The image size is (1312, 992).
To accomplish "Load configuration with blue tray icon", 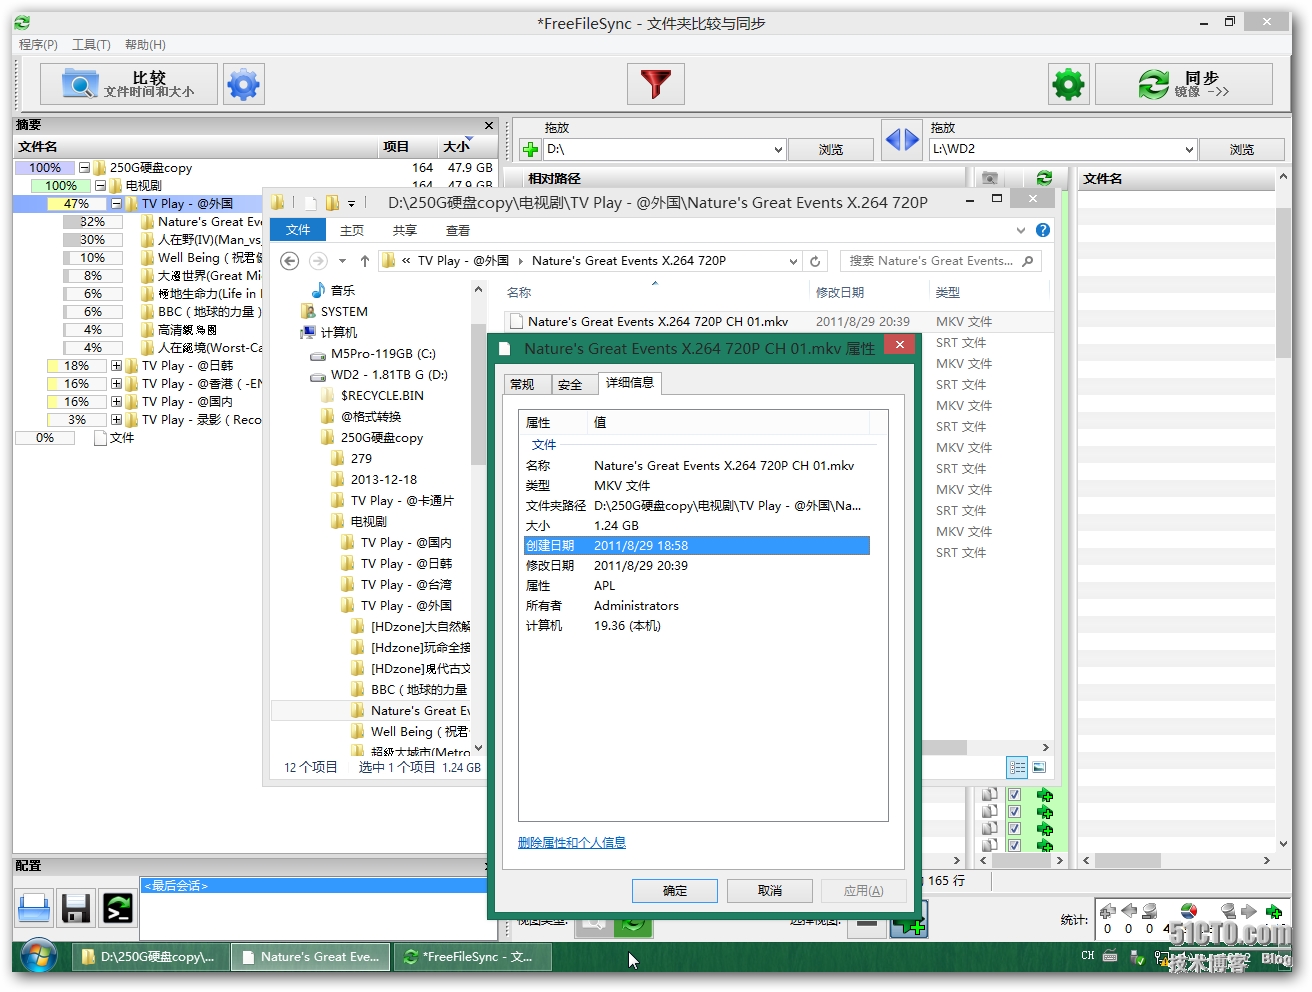I will pos(35,908).
